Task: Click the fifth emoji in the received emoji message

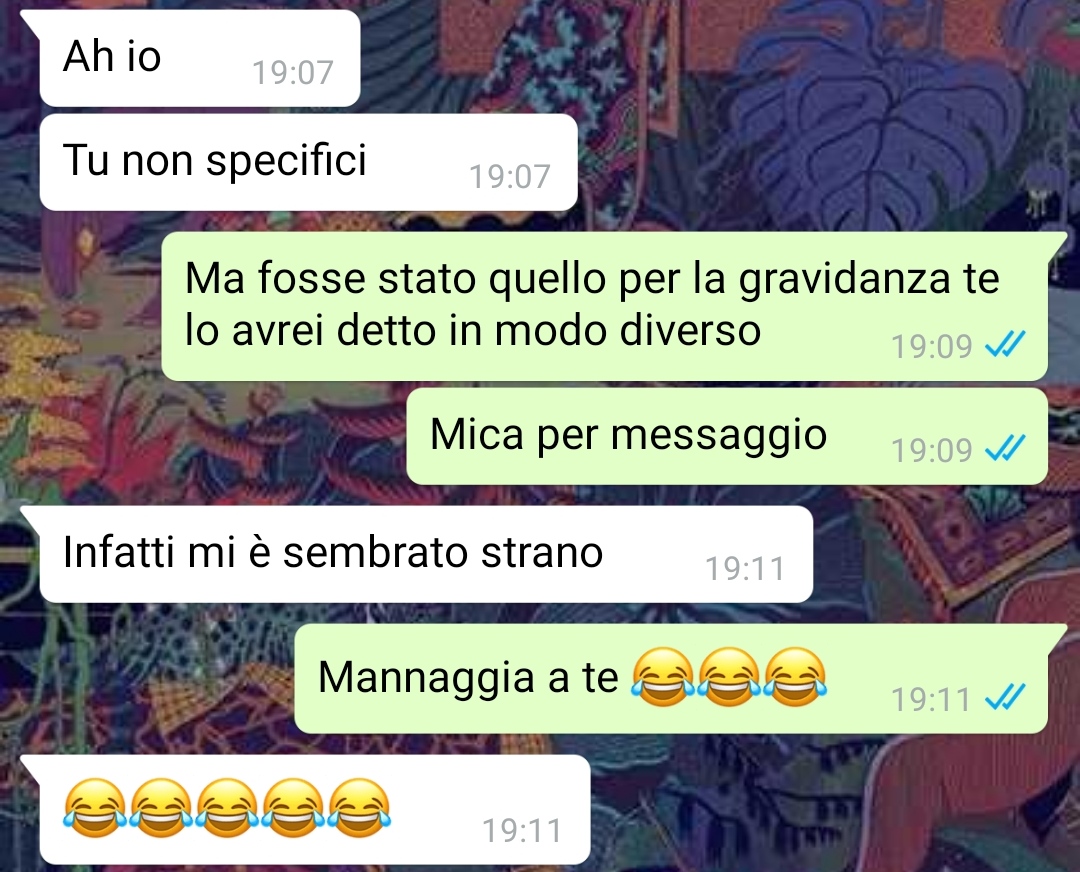Action: [x=360, y=808]
